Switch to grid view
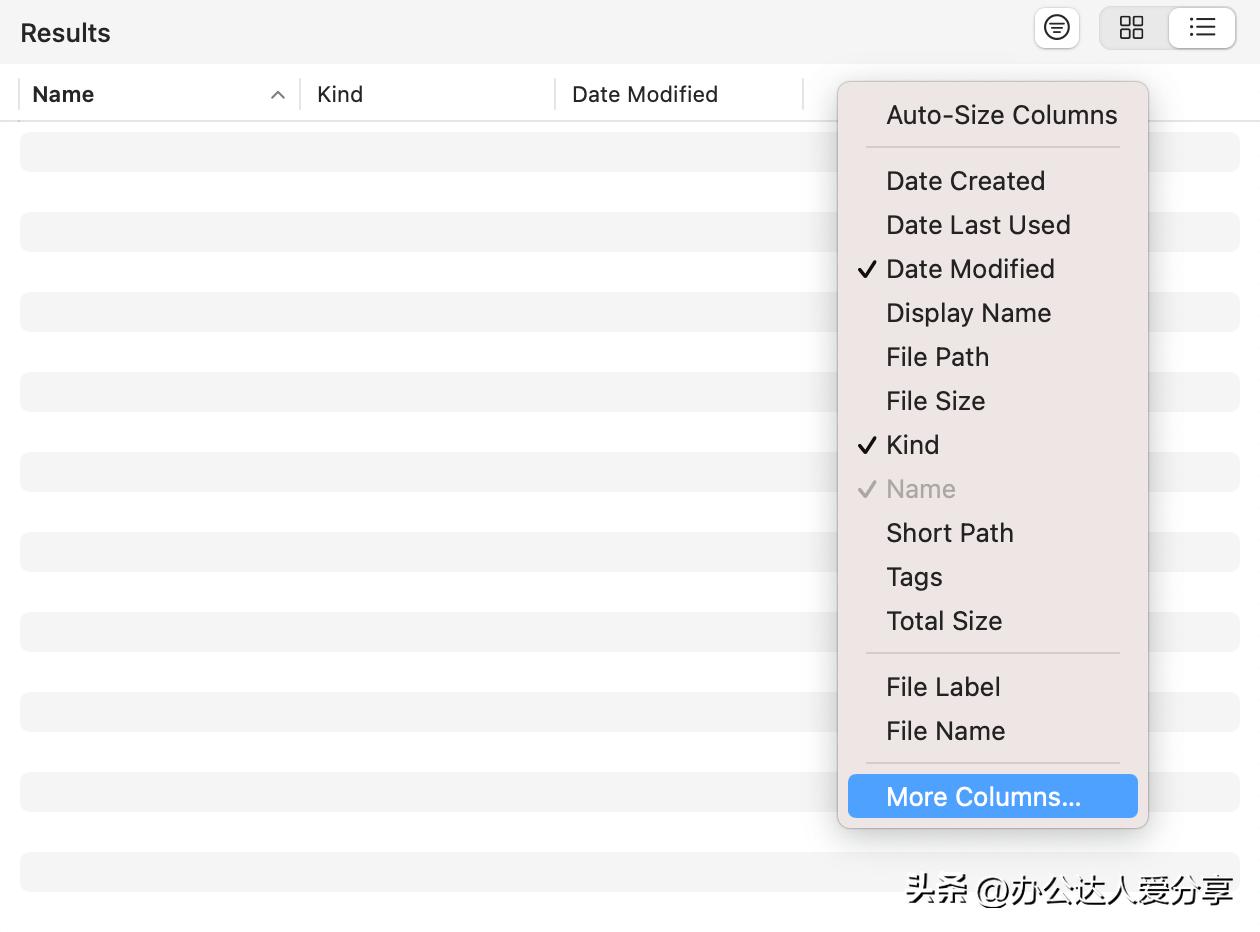 click(1132, 28)
